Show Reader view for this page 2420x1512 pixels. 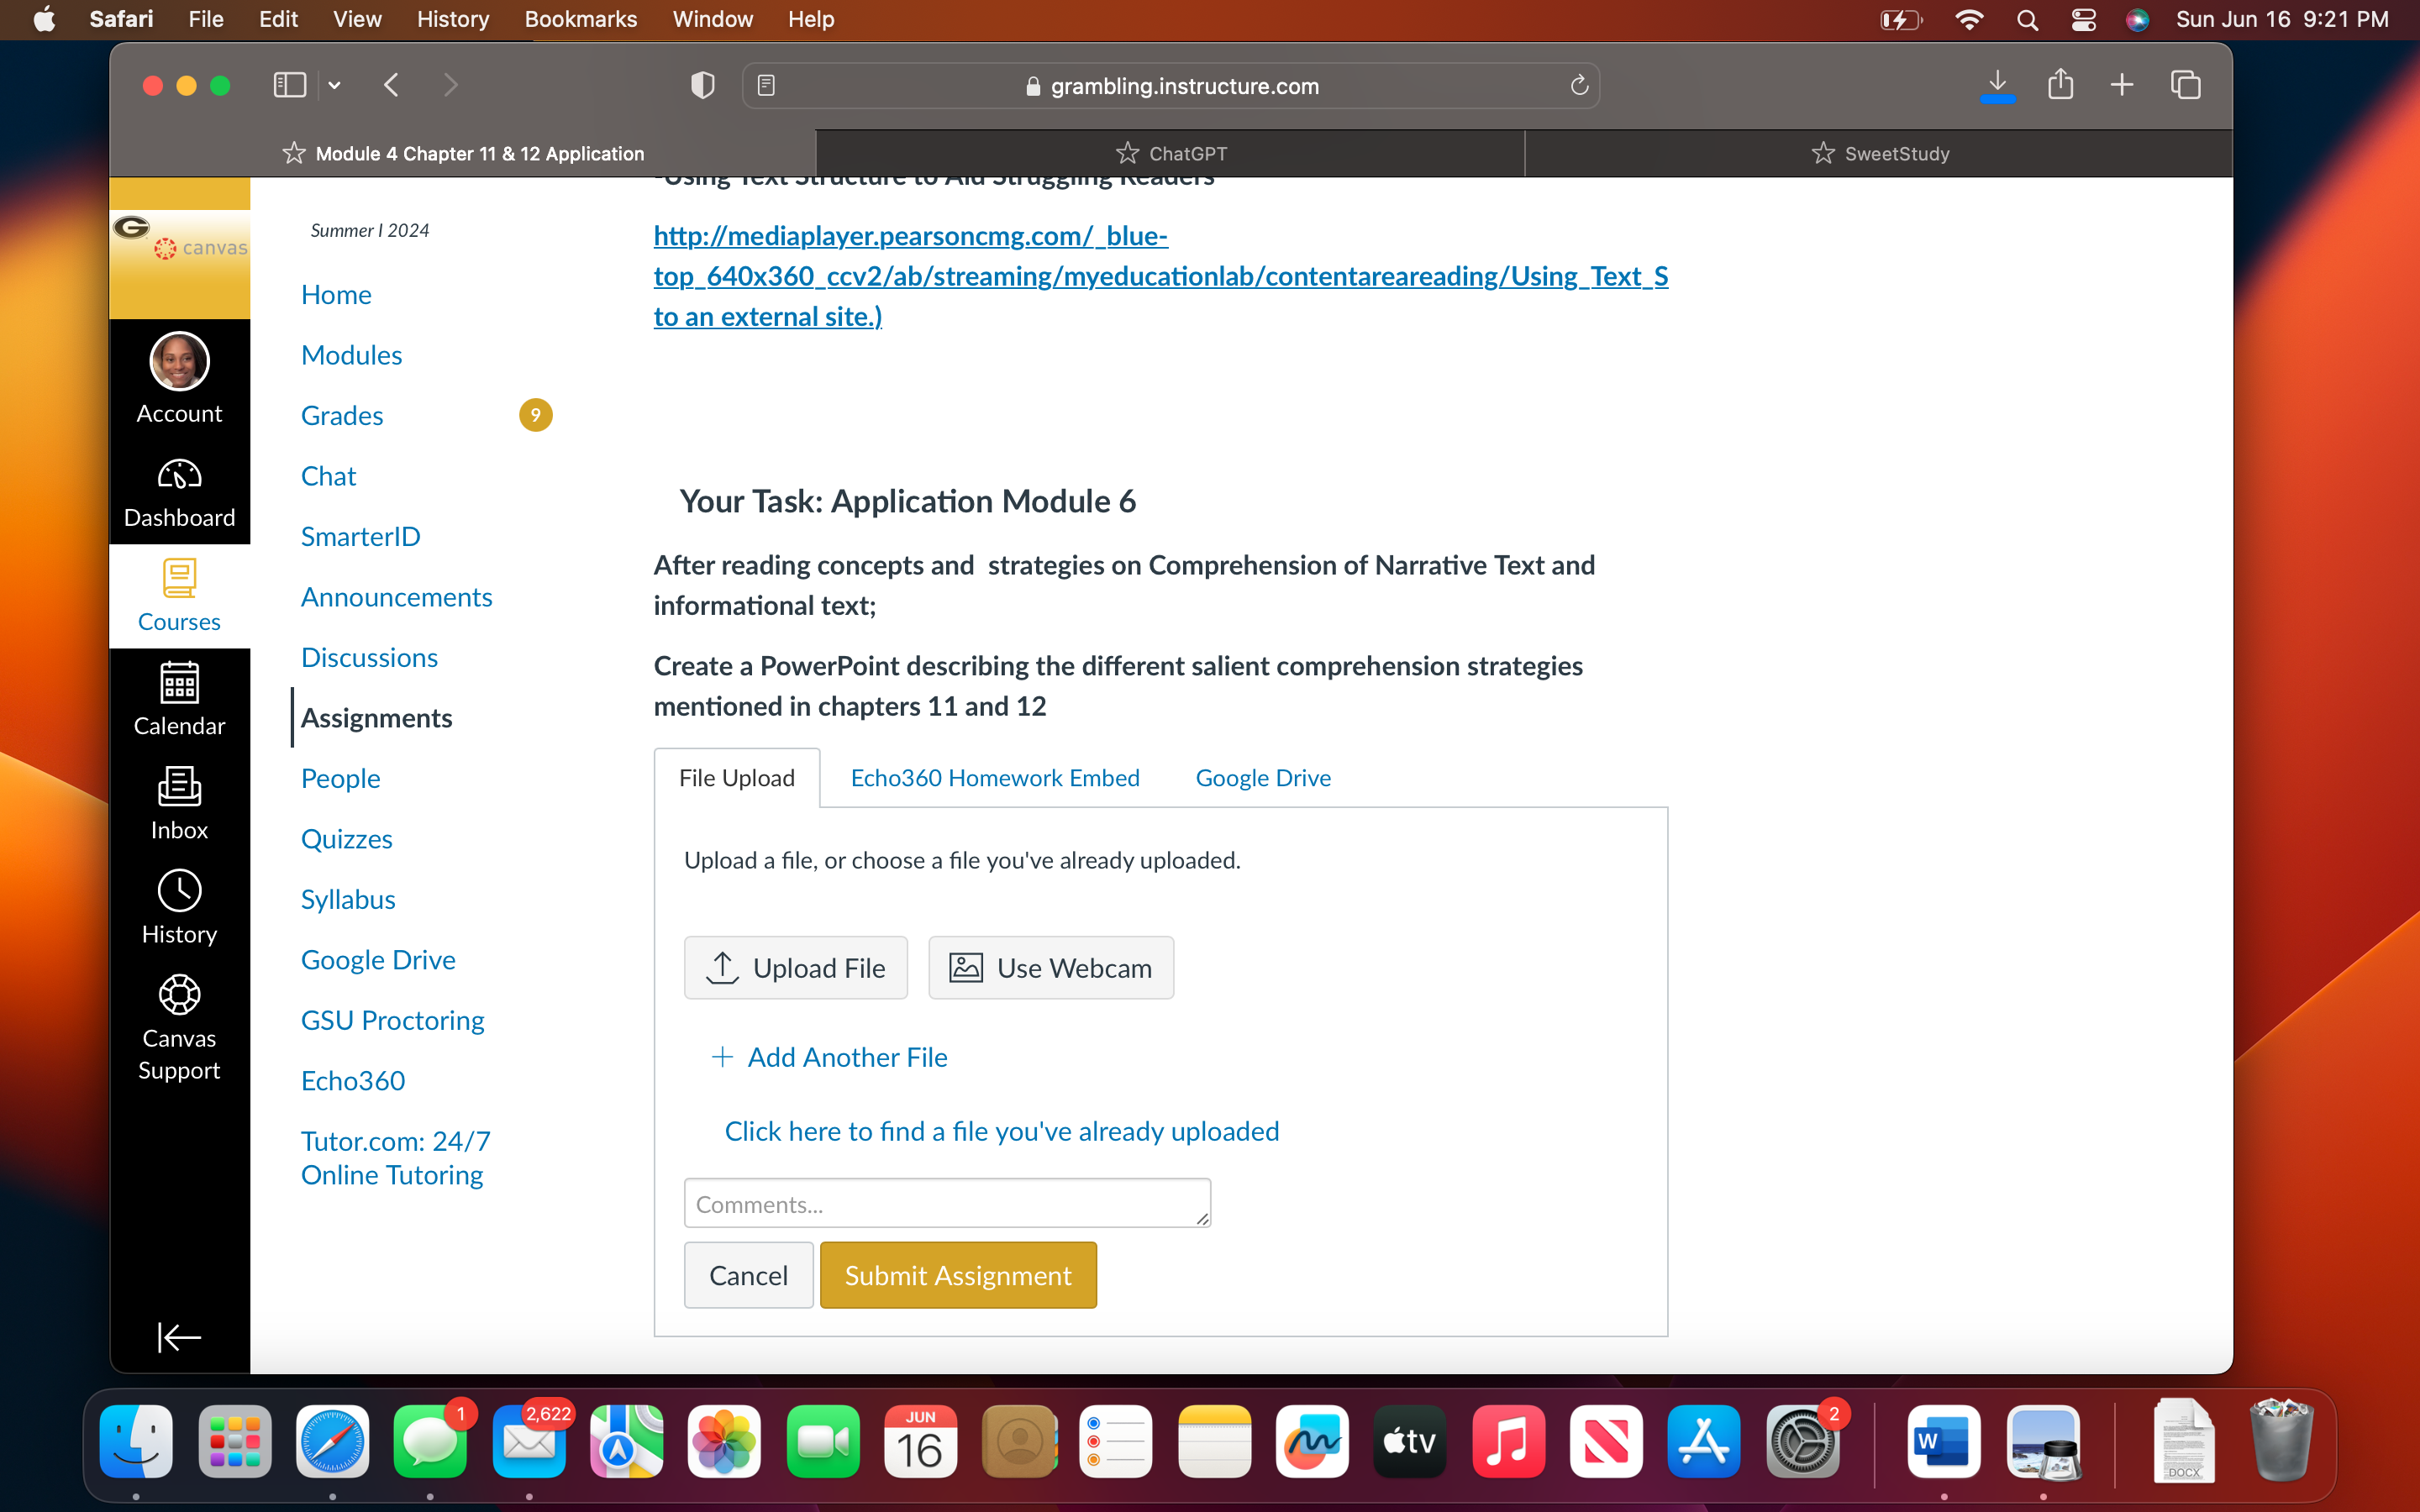[766, 86]
